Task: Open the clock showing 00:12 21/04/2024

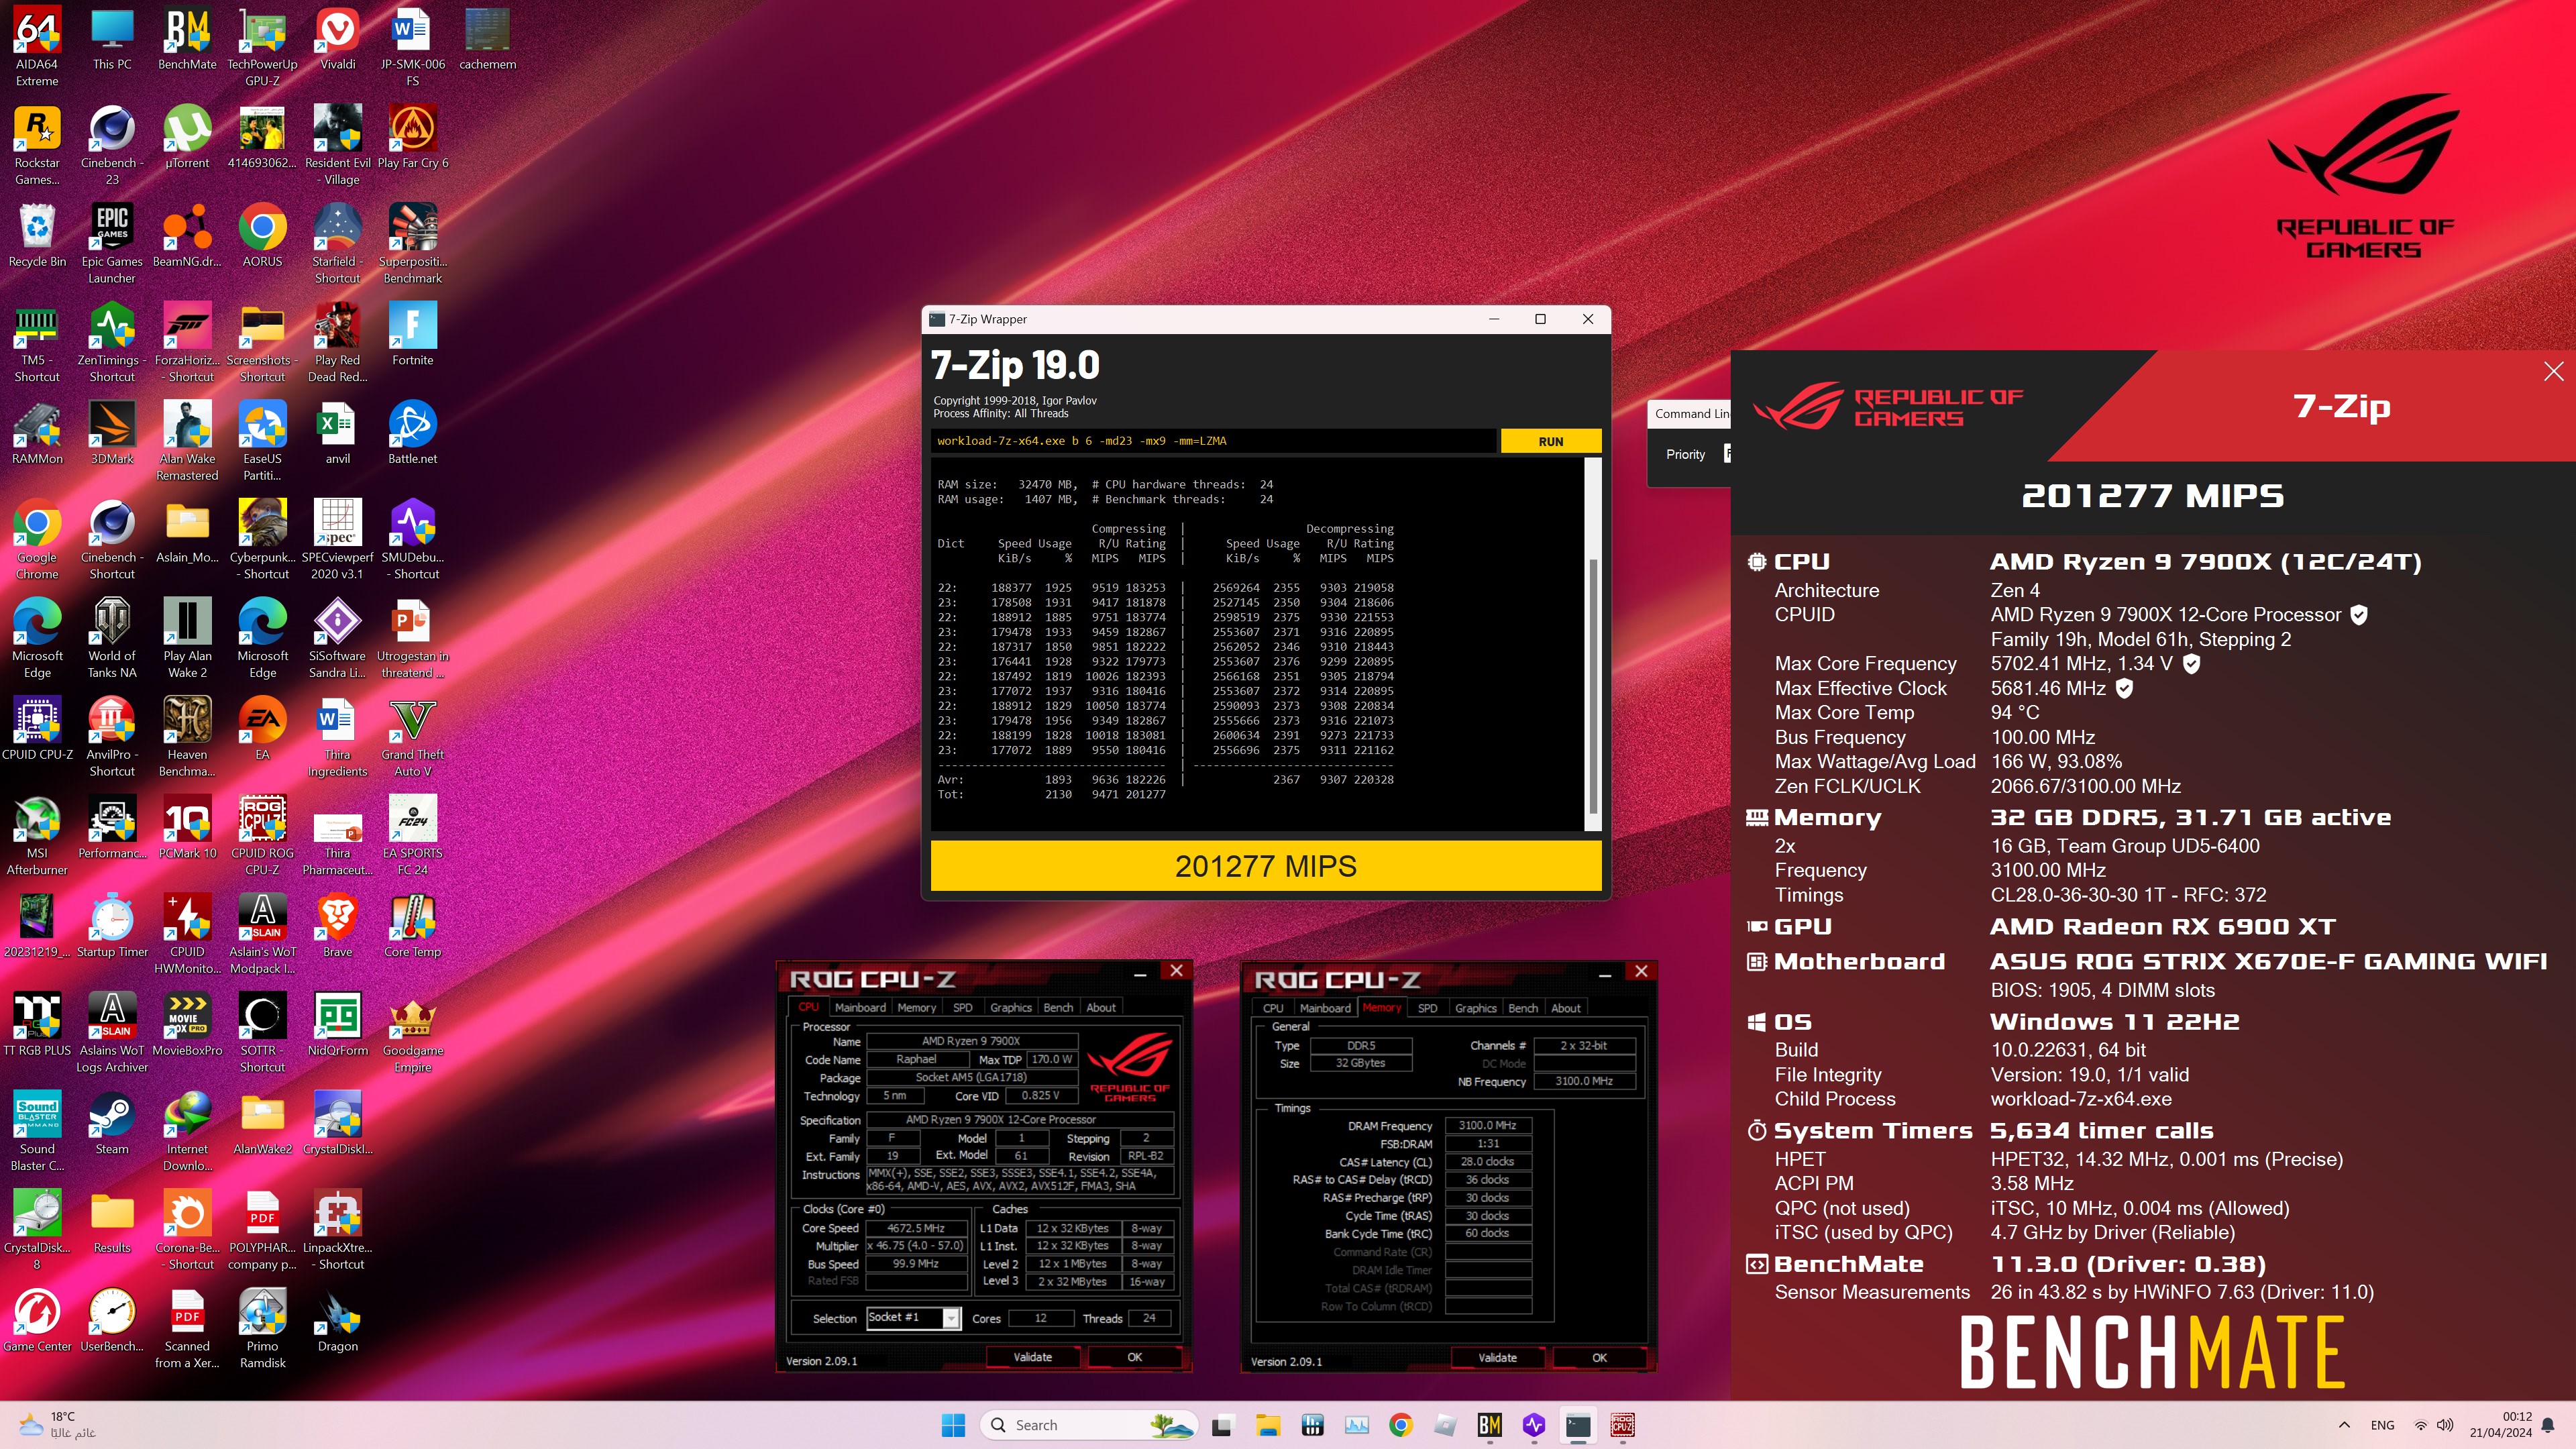Action: (2500, 1425)
